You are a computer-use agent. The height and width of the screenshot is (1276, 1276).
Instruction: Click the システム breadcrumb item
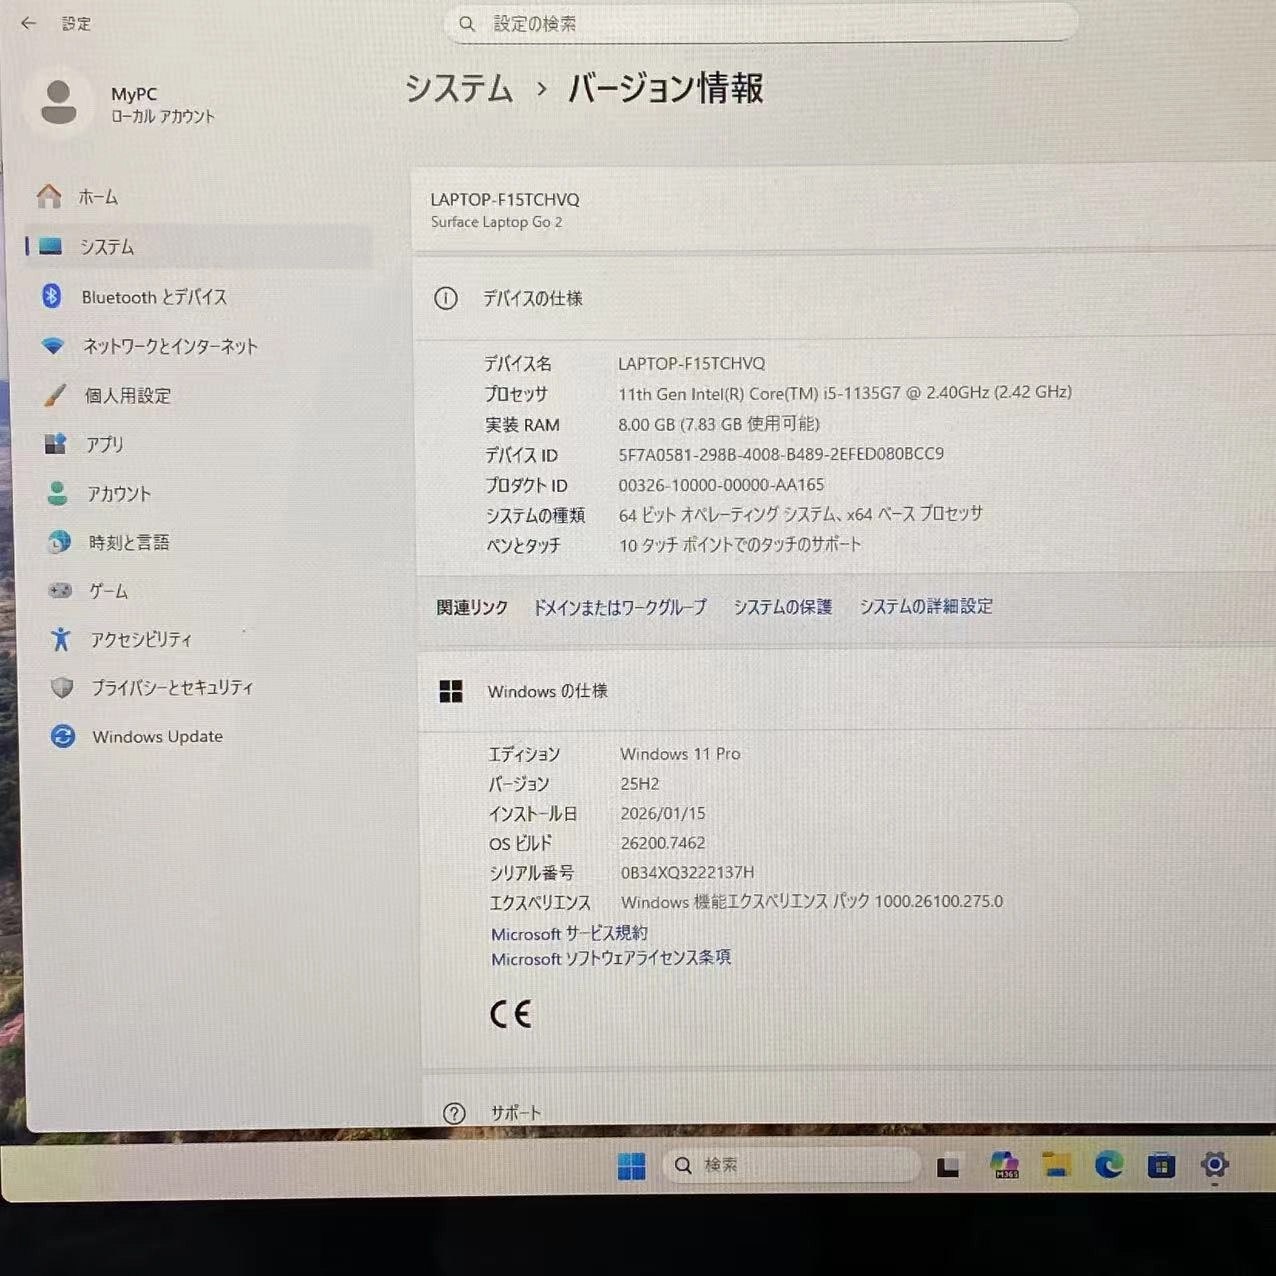(458, 90)
